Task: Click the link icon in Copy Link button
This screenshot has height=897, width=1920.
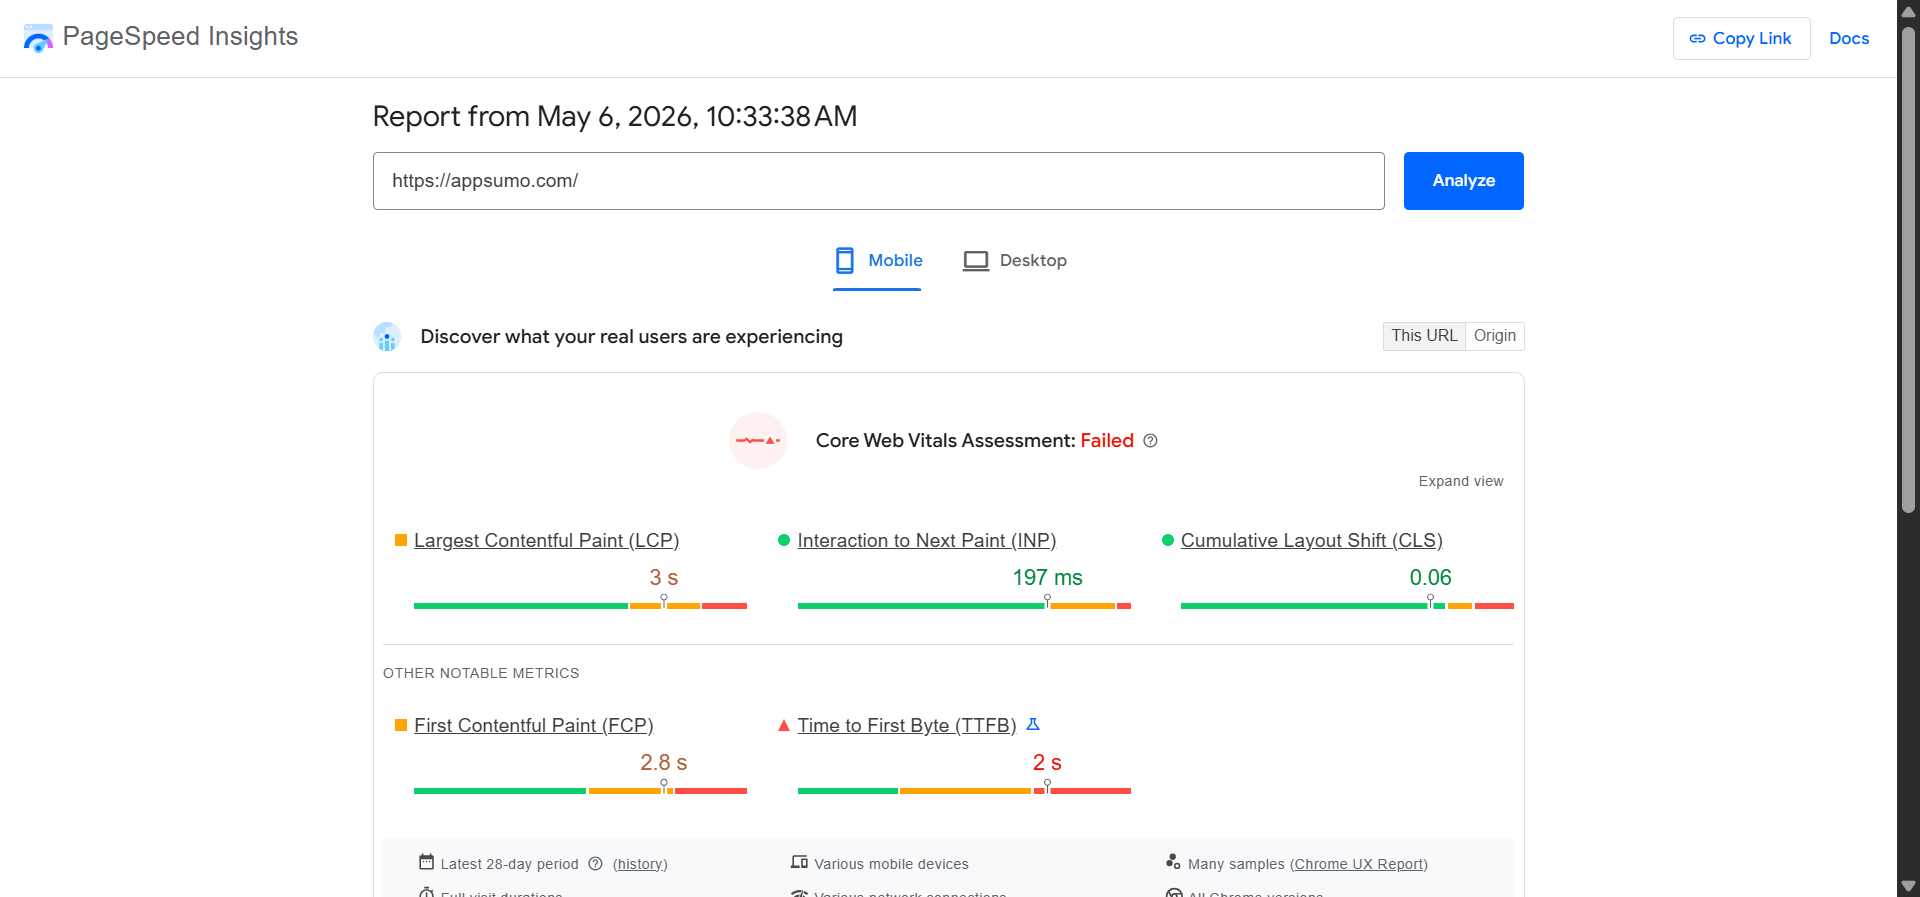Action: pyautogui.click(x=1697, y=38)
